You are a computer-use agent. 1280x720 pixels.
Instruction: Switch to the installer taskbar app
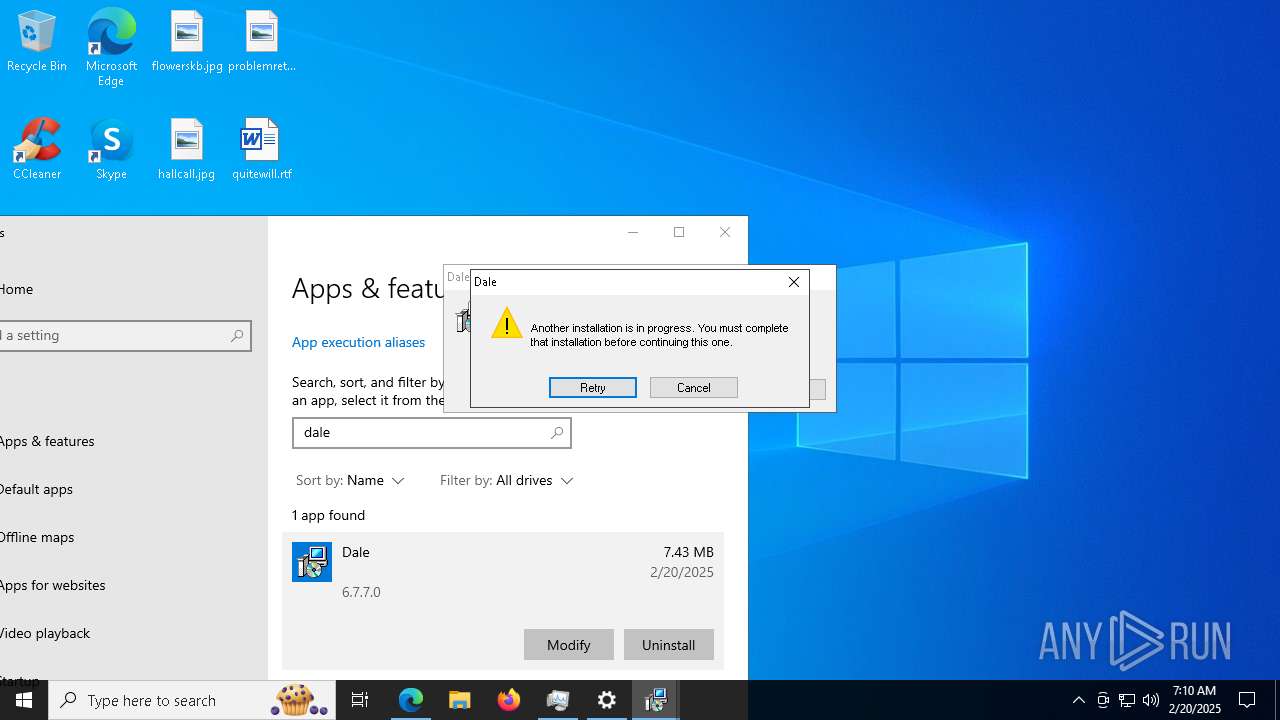pyautogui.click(x=656, y=700)
